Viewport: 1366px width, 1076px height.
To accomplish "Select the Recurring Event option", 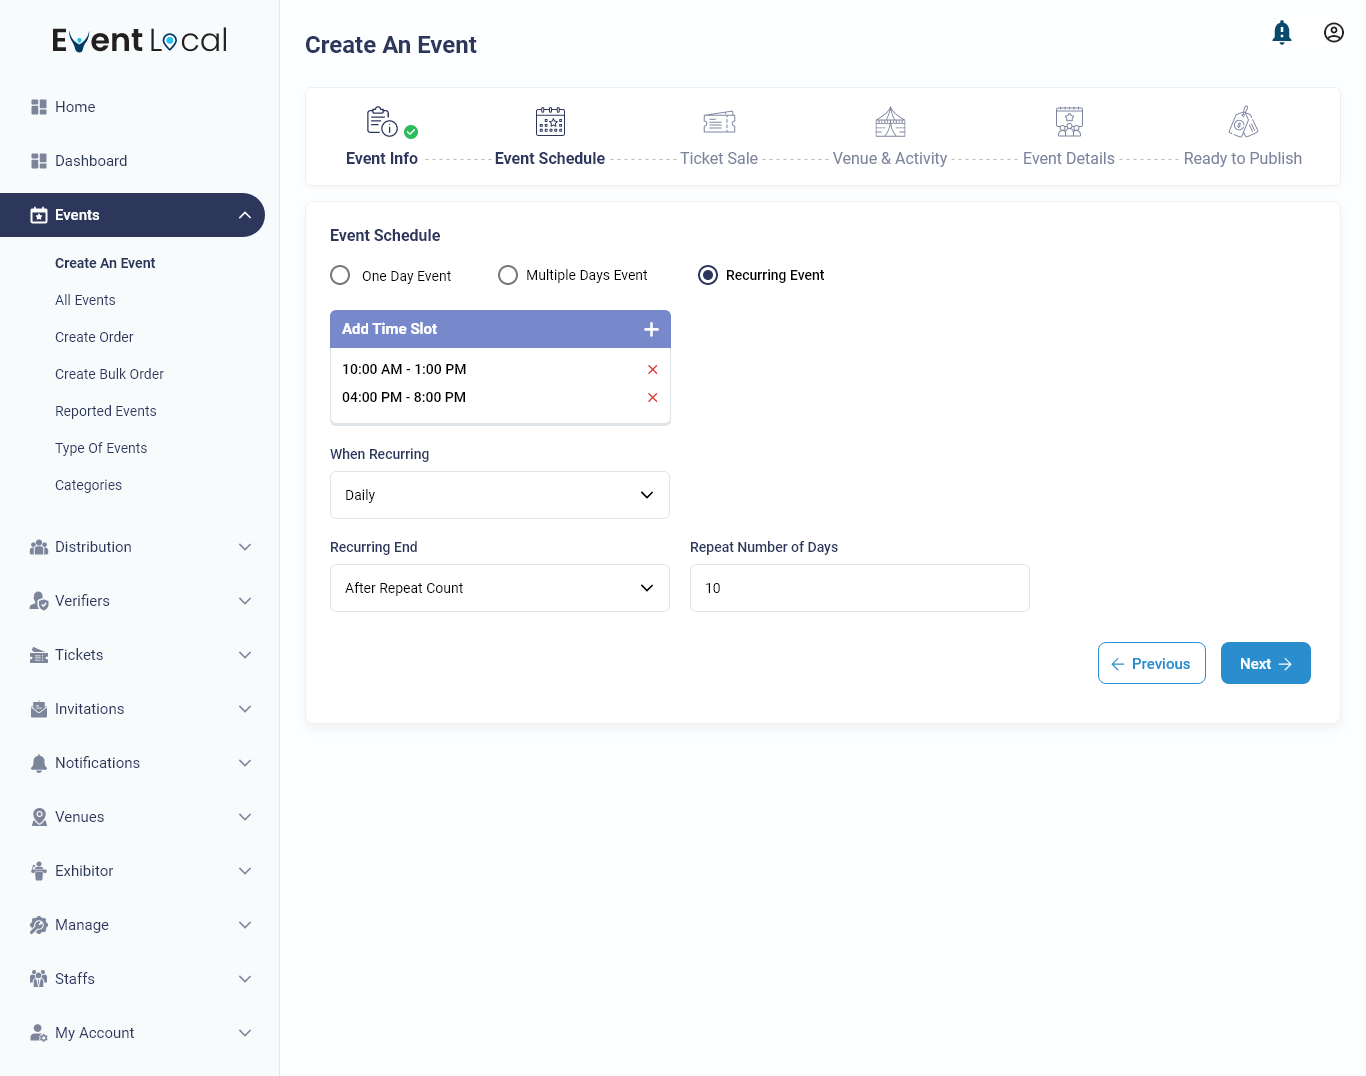I will pos(708,275).
